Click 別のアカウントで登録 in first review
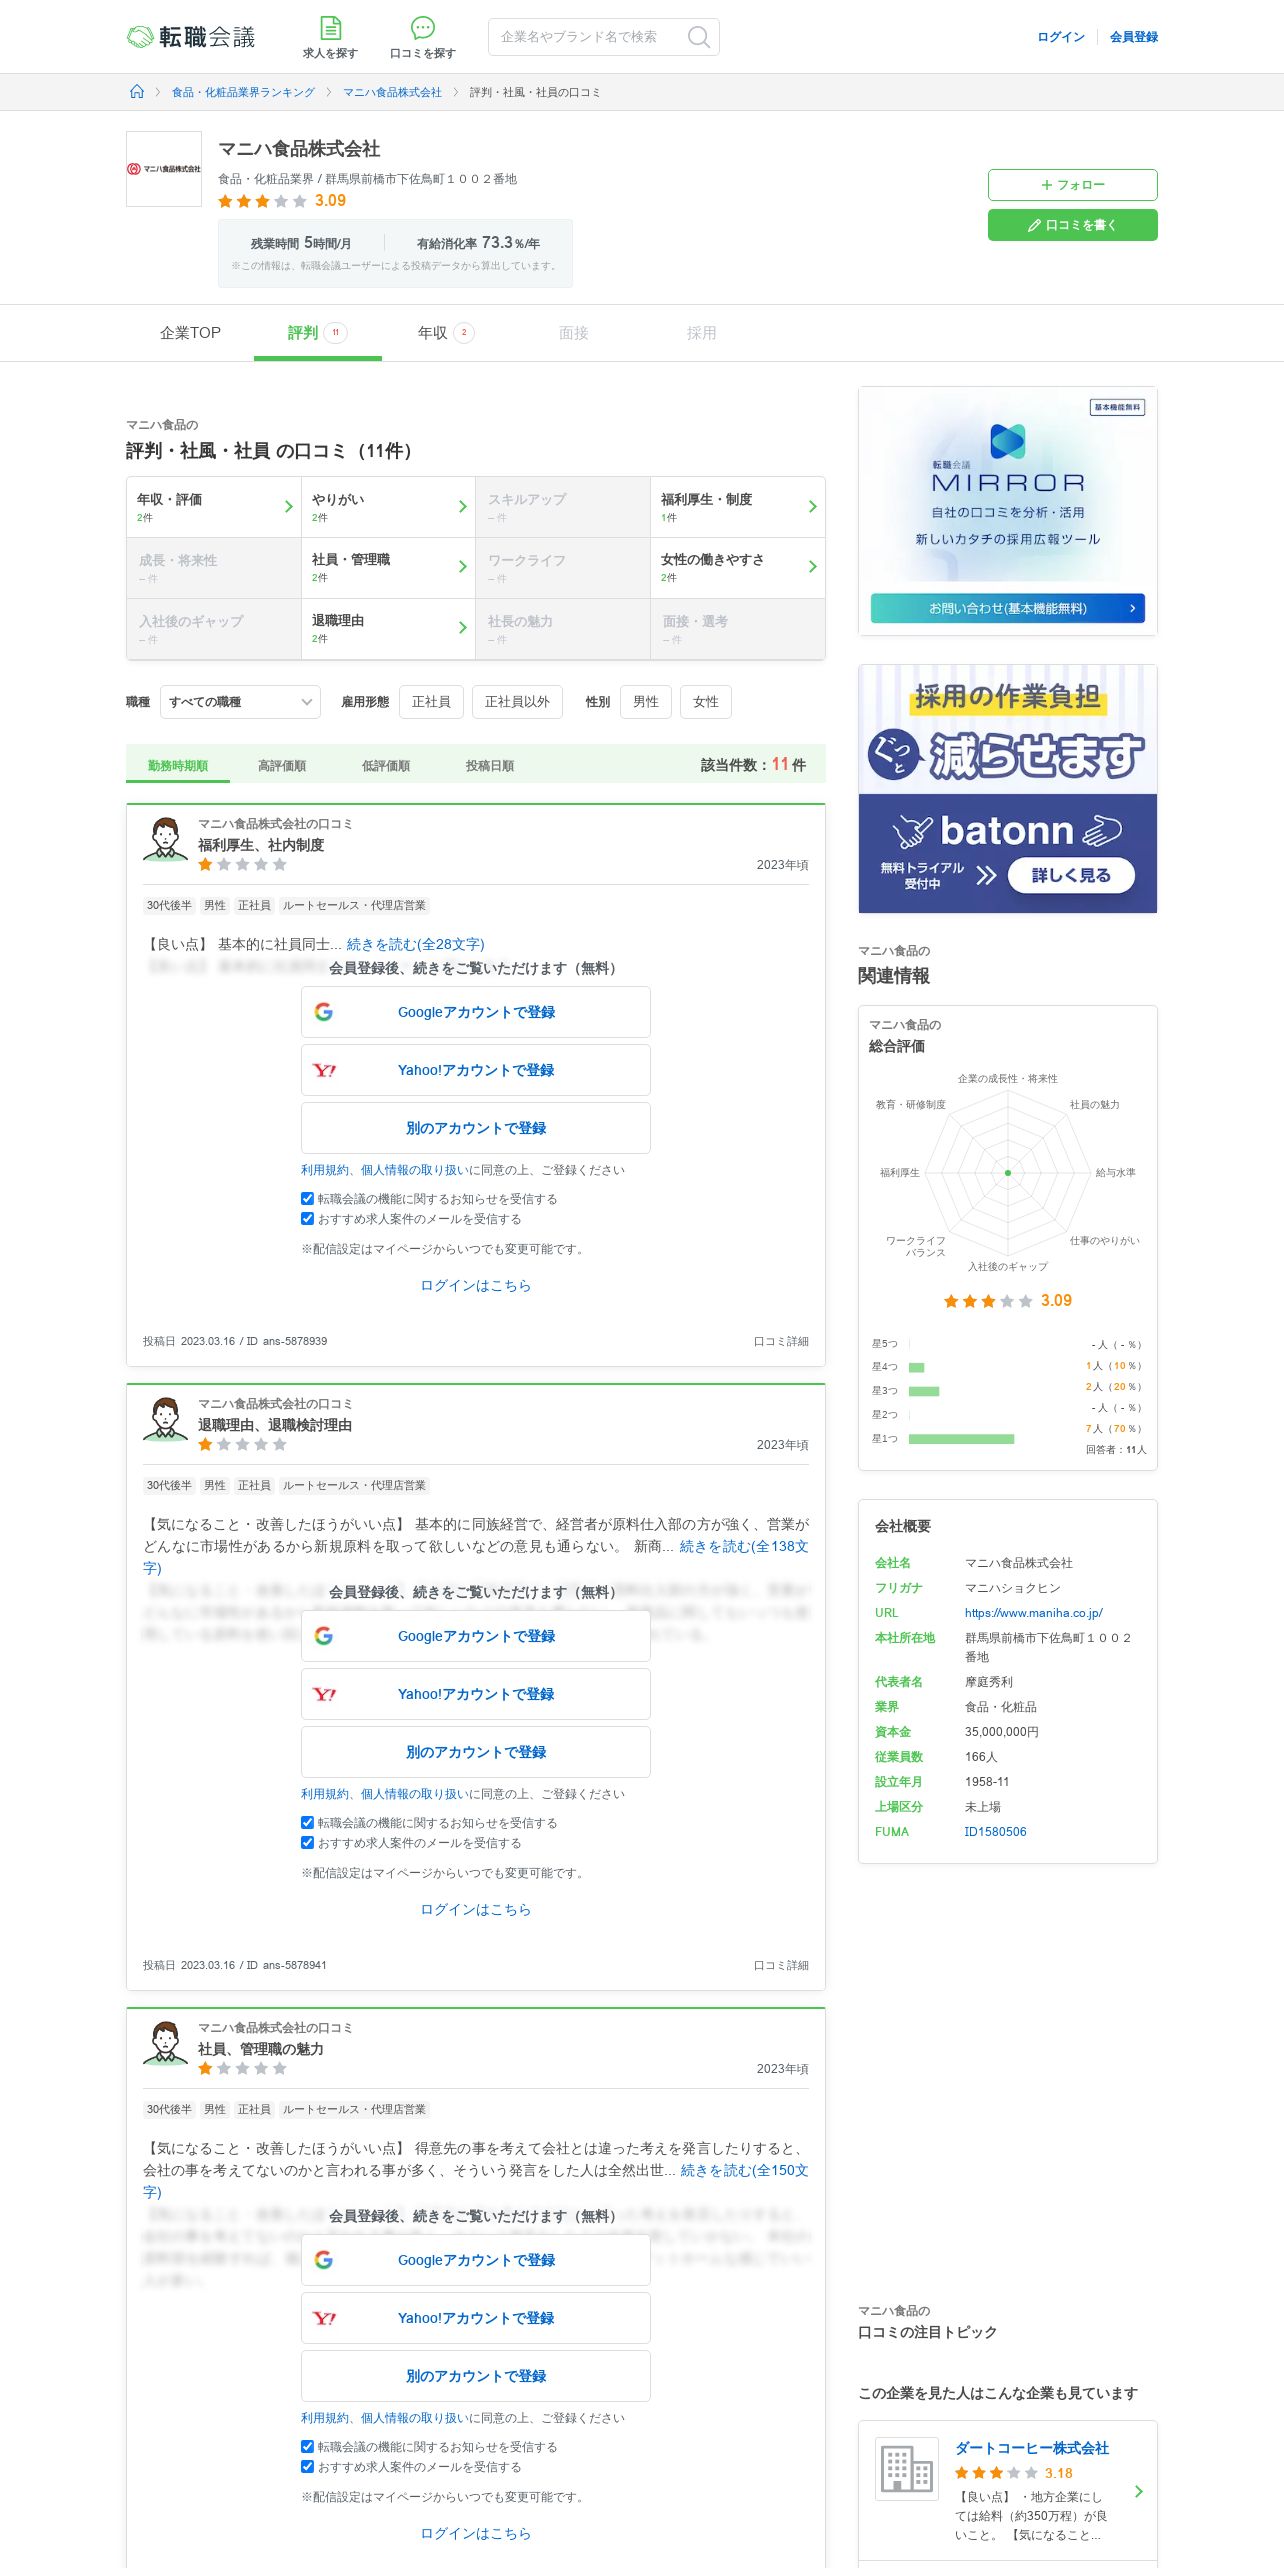The height and width of the screenshot is (2568, 1284). tap(476, 1128)
